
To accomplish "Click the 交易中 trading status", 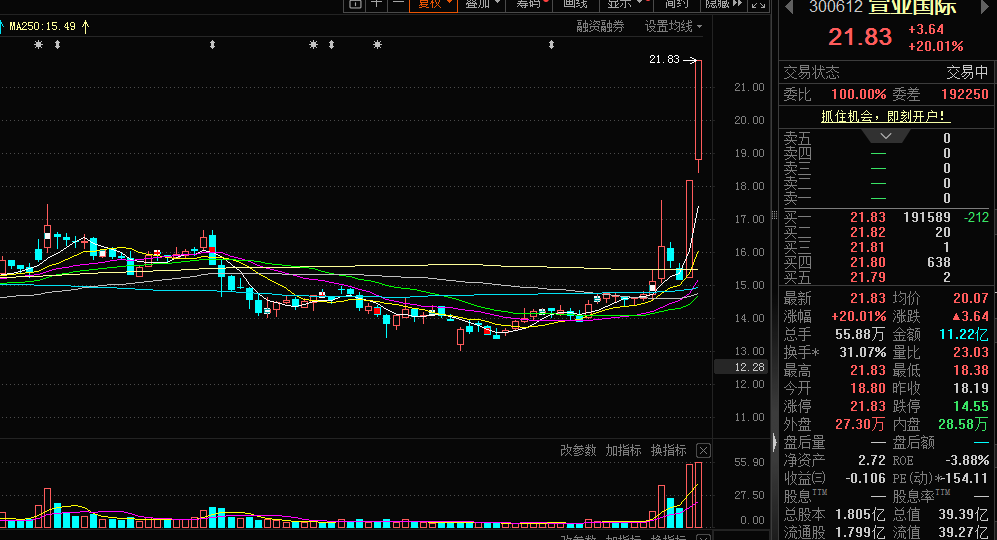I will (x=967, y=73).
